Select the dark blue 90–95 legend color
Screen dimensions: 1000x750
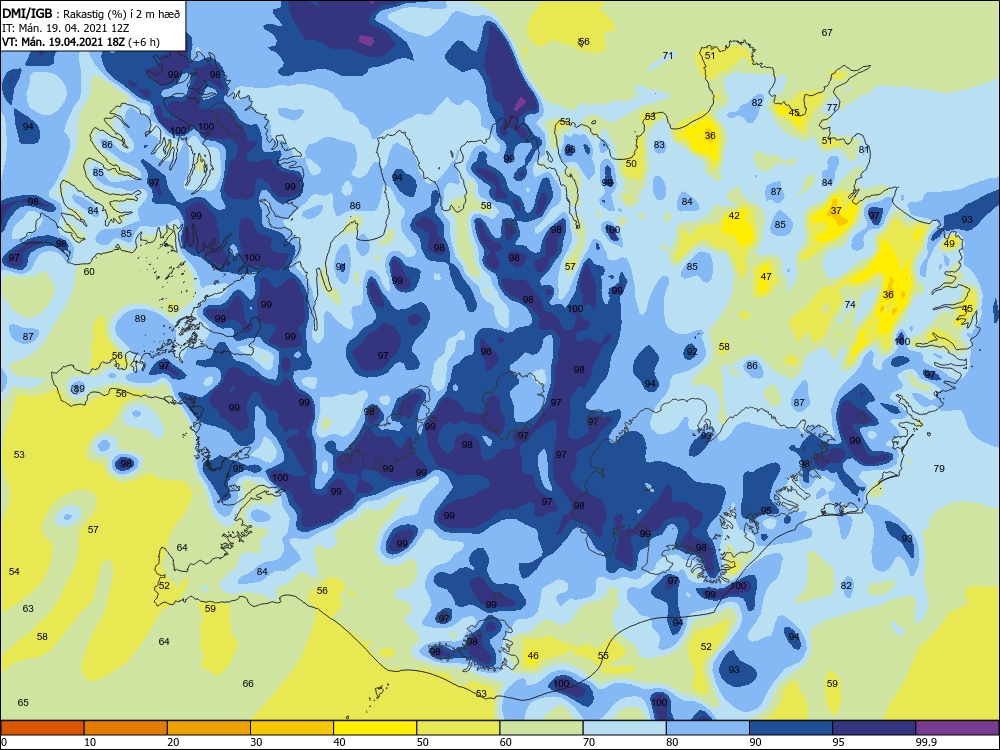791,728
